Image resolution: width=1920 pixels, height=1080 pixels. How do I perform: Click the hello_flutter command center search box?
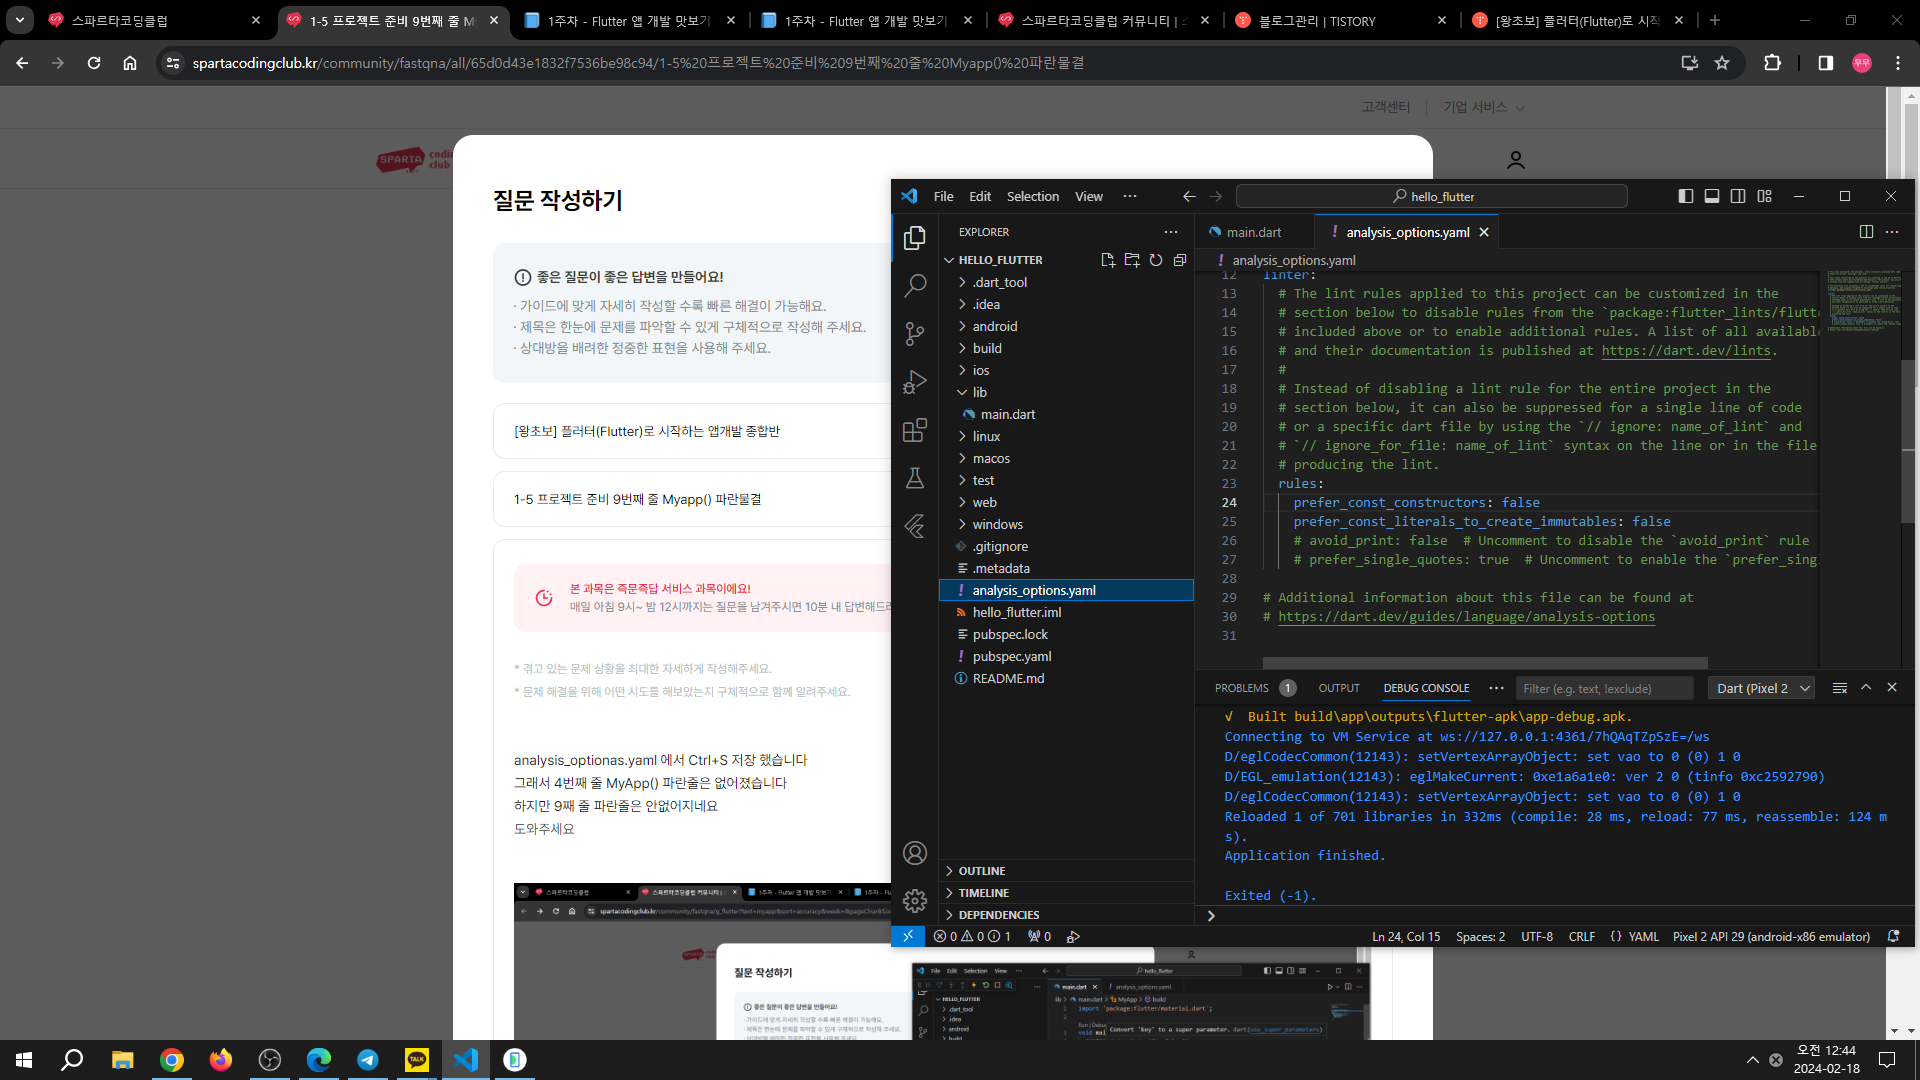[1432, 197]
